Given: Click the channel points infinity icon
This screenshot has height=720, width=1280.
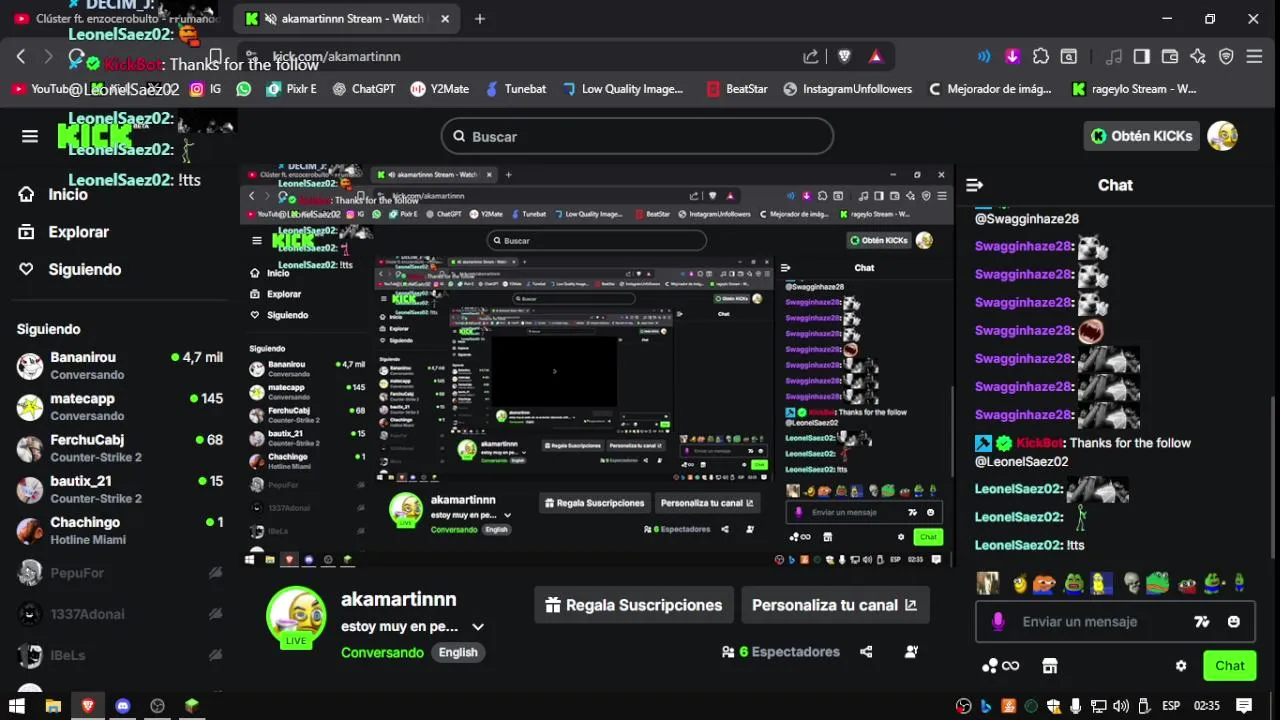Looking at the screenshot, I should pyautogui.click(x=999, y=666).
